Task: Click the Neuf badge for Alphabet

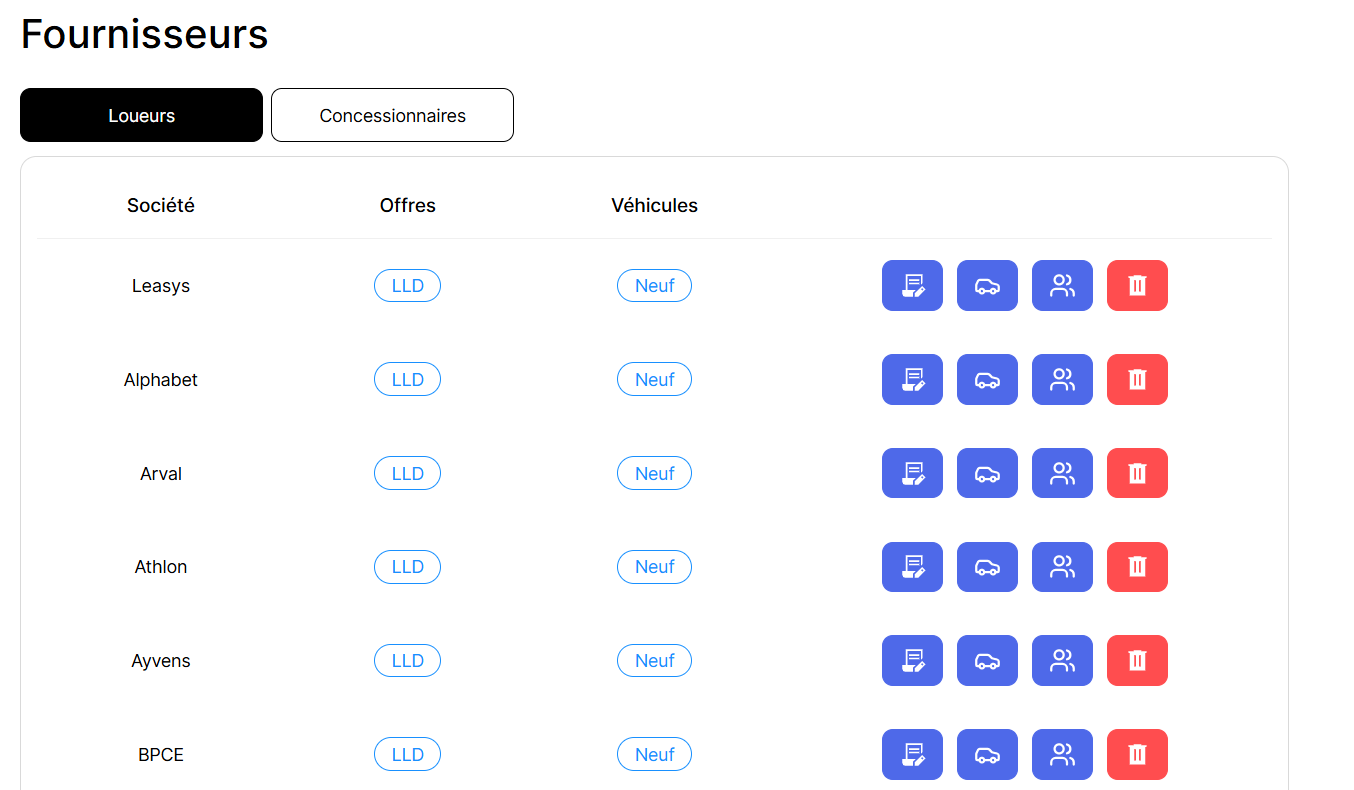Action: [654, 380]
